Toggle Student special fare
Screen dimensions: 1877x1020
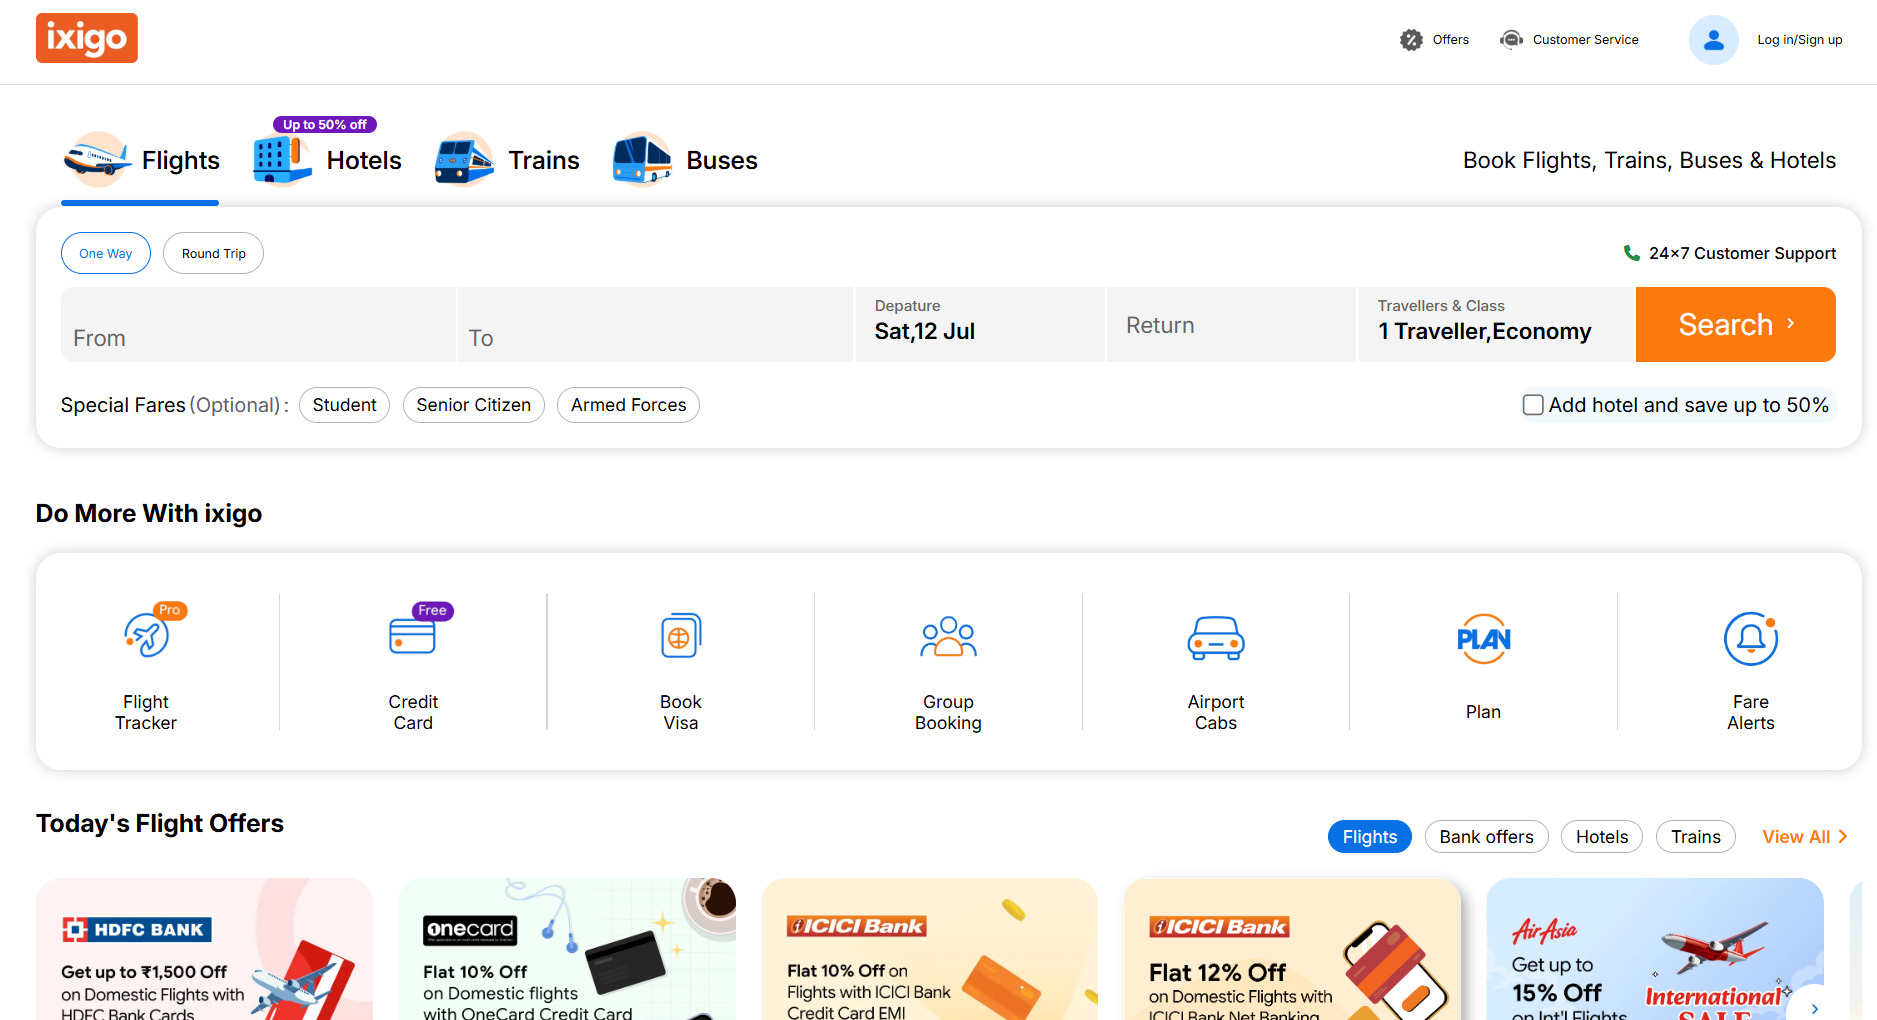(x=344, y=405)
